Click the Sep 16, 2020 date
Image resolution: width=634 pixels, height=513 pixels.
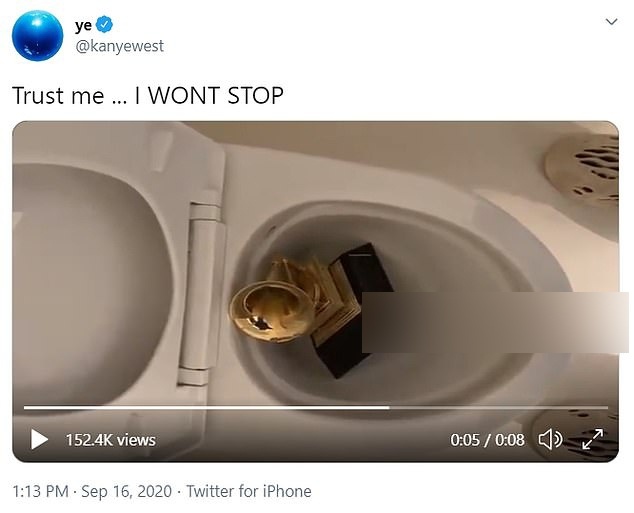(x=126, y=491)
